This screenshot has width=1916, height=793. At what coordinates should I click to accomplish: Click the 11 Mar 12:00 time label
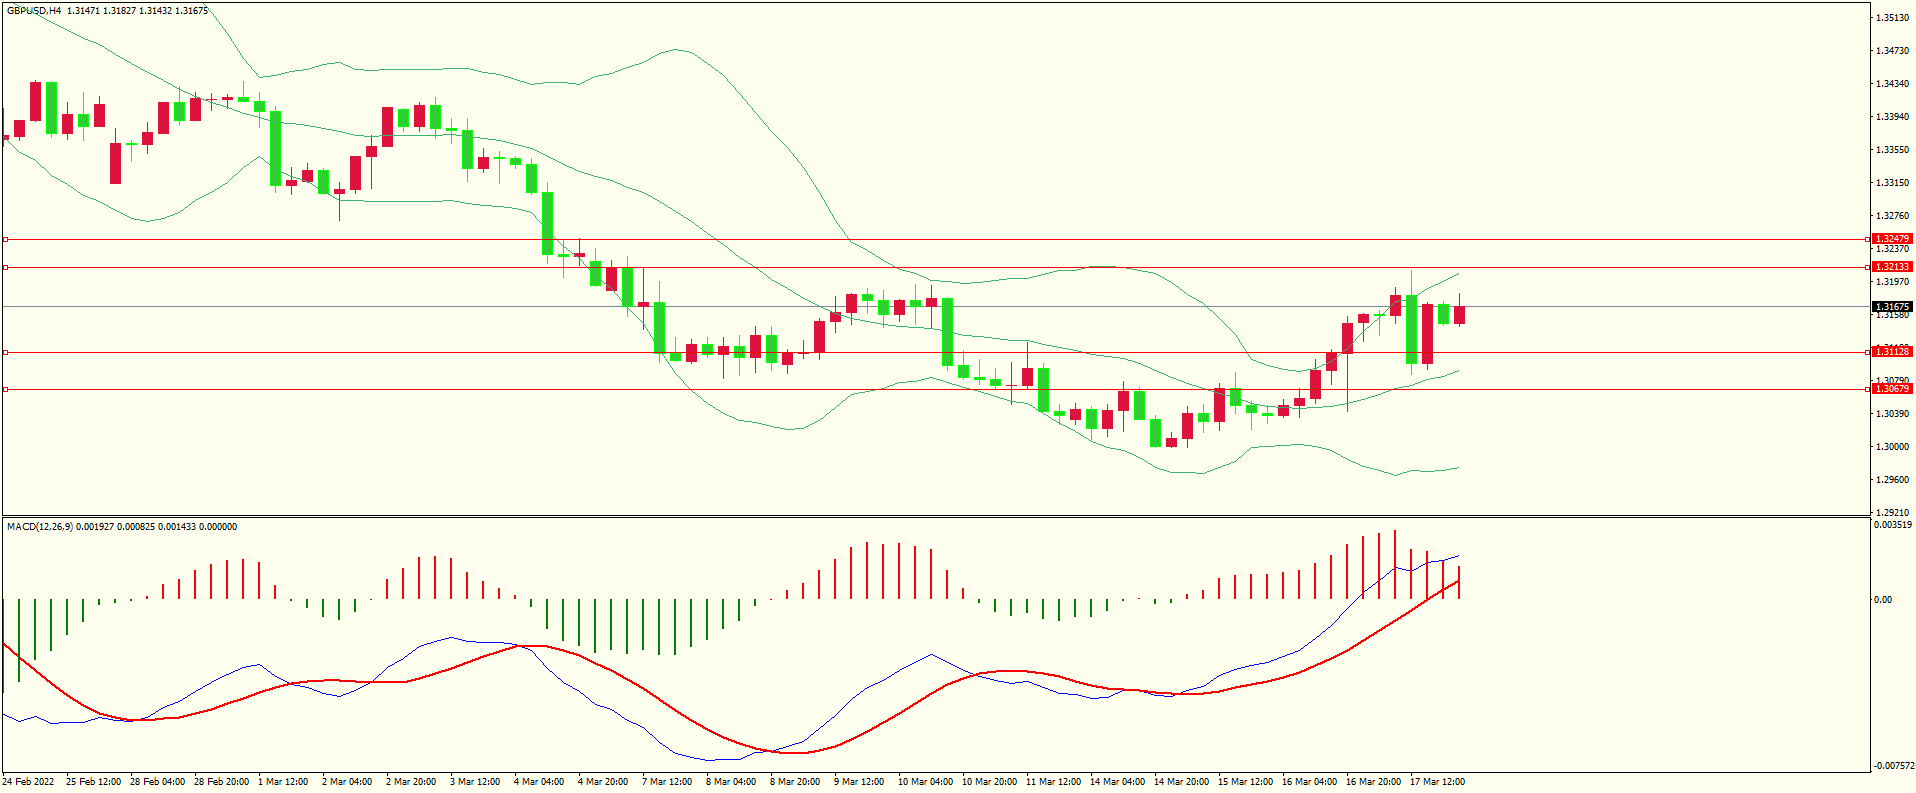pyautogui.click(x=1054, y=782)
